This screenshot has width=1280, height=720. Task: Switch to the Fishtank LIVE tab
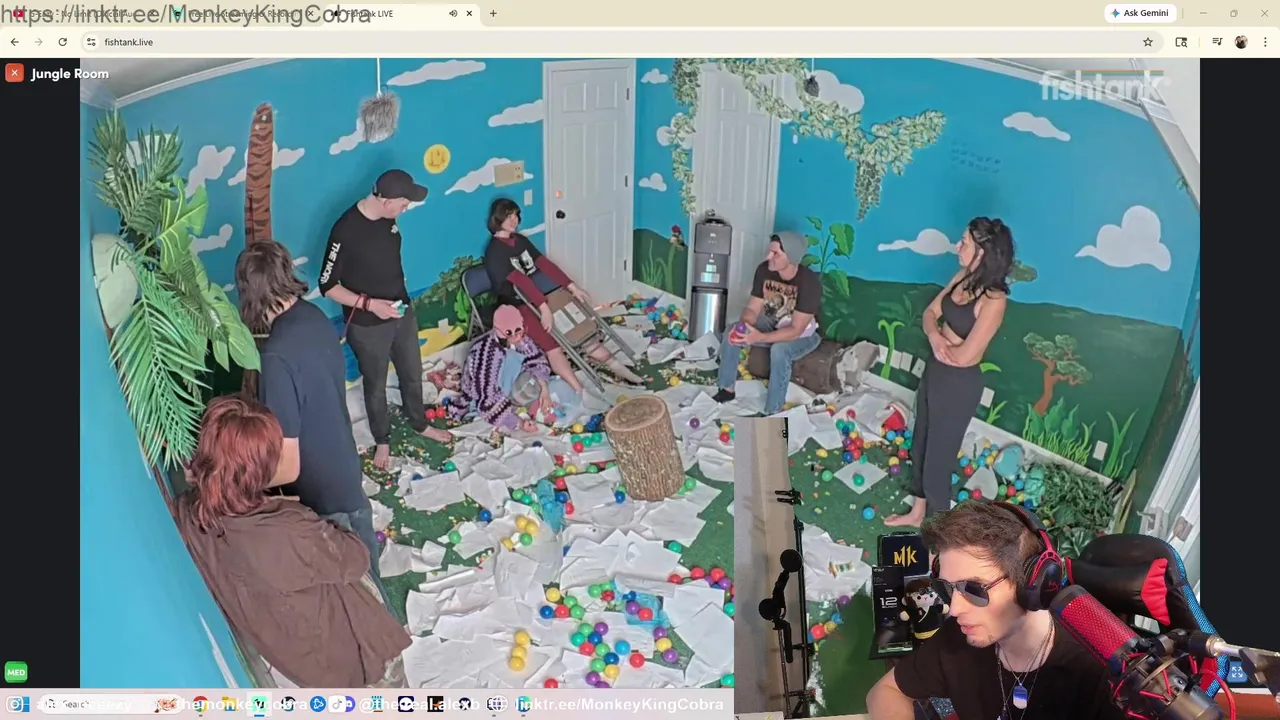click(x=400, y=13)
